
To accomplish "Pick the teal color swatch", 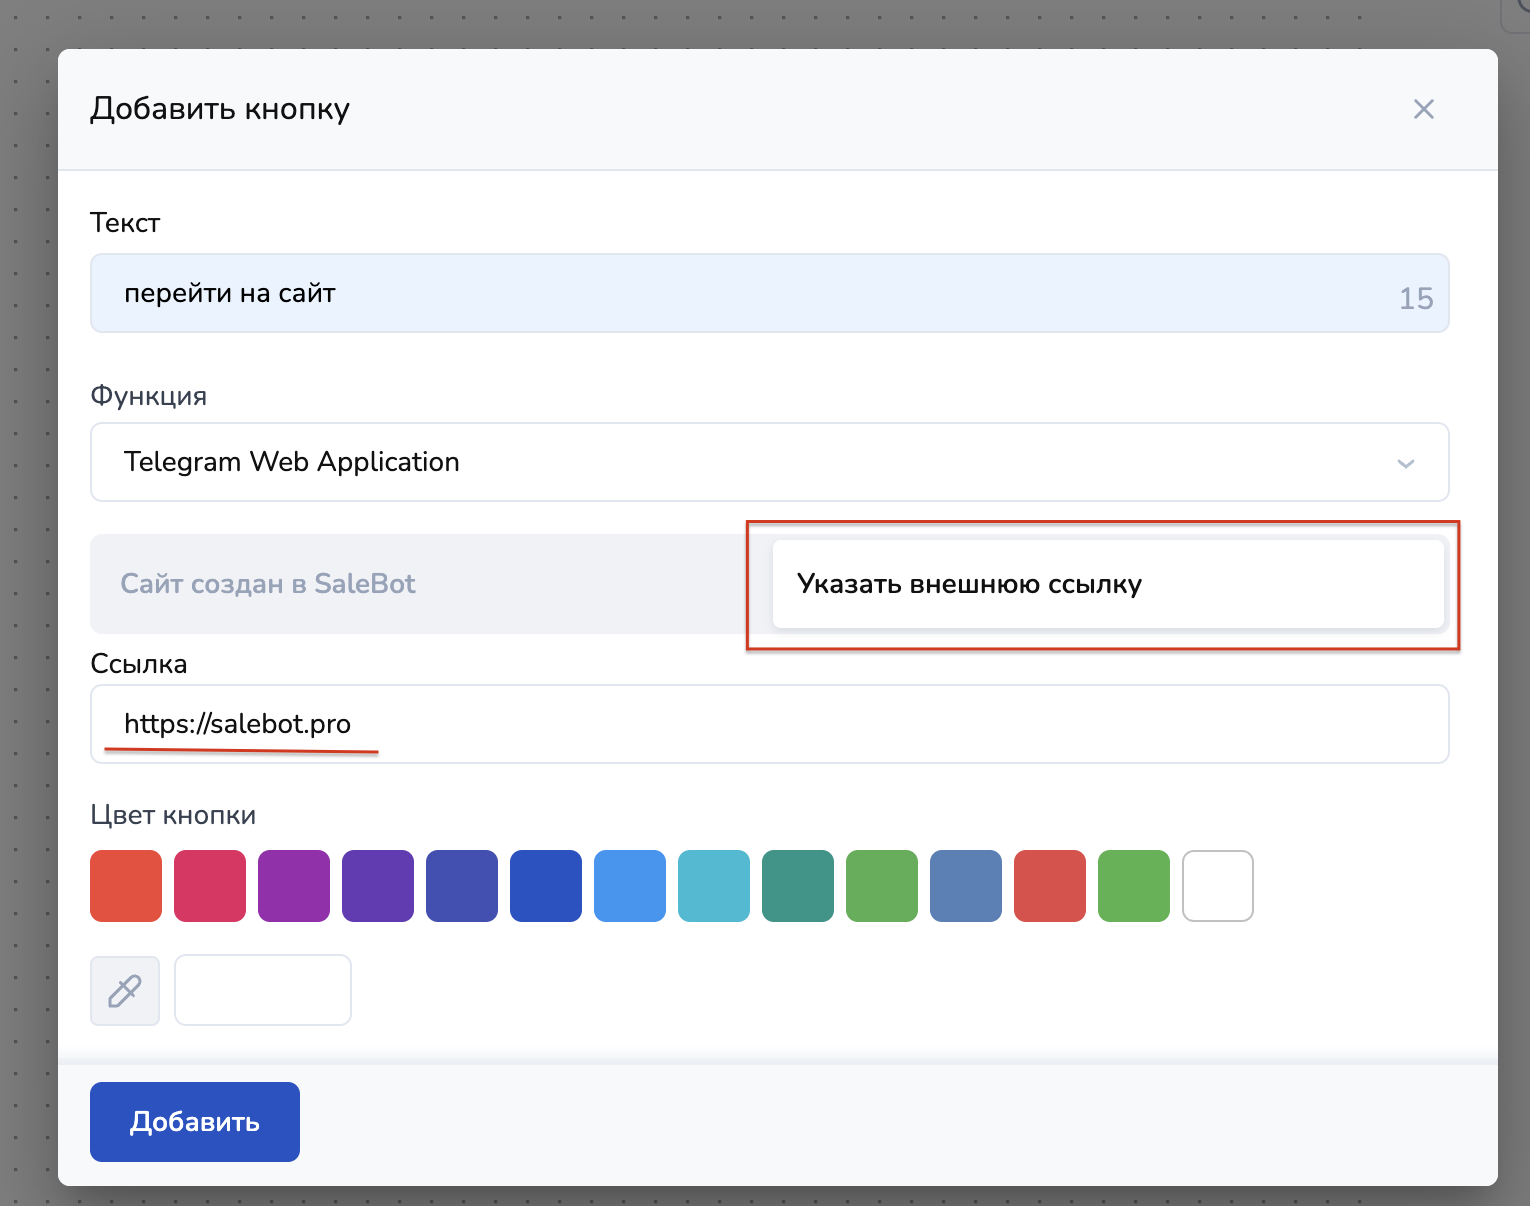I will click(x=798, y=886).
